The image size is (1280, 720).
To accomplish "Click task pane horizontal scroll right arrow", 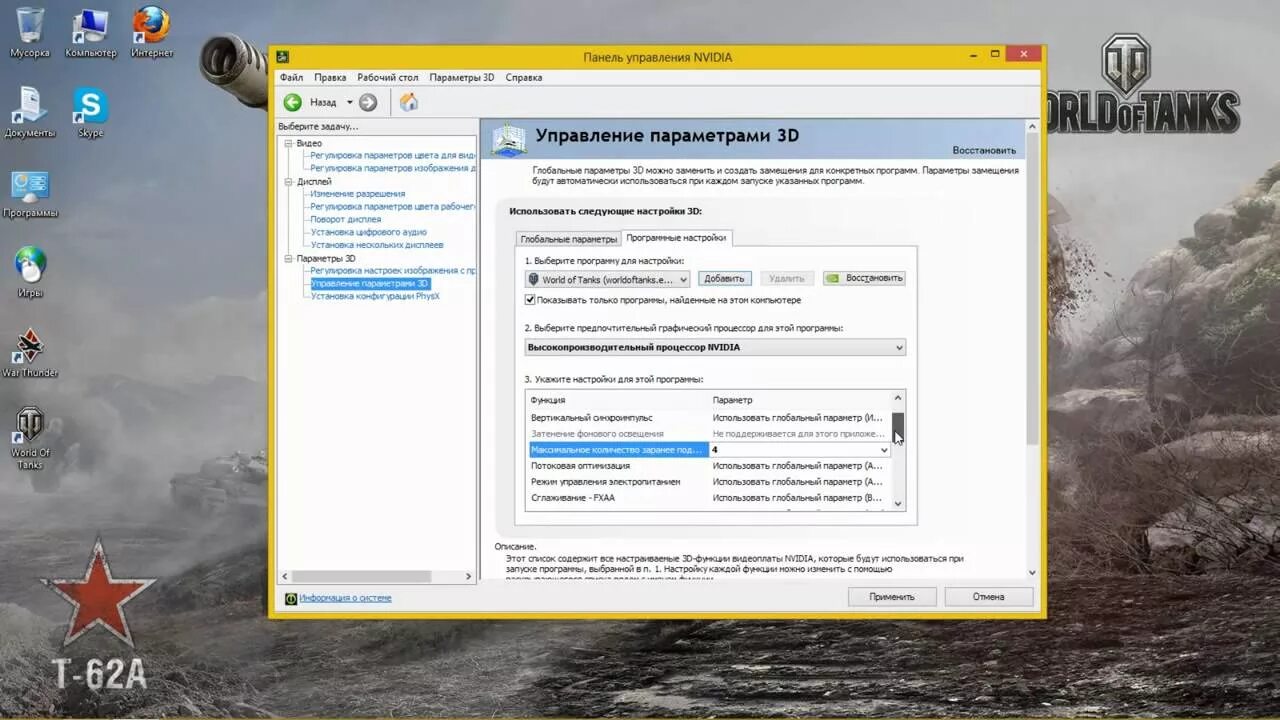I will tap(469, 577).
